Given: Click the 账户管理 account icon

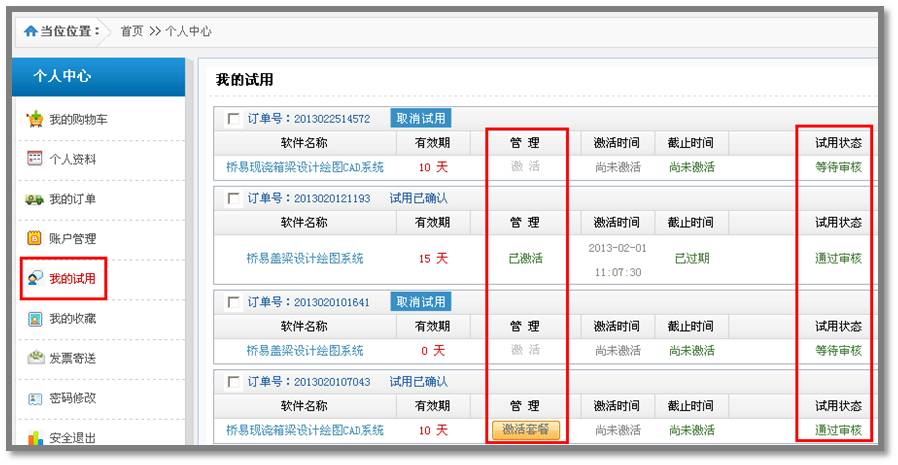Looking at the screenshot, I should click(35, 239).
